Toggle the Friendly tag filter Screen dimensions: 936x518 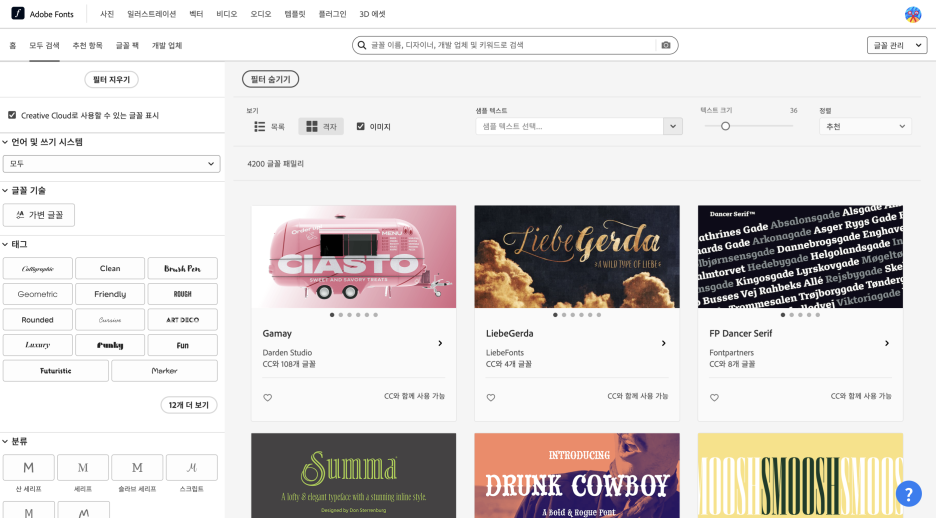(110, 294)
